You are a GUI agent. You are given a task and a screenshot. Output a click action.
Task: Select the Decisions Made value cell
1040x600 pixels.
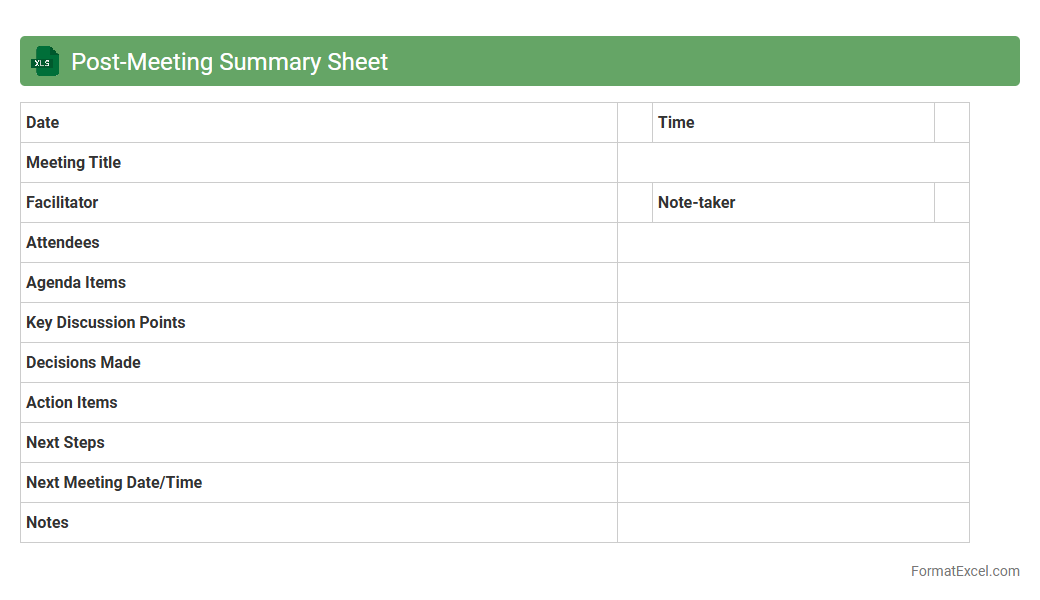pyautogui.click(x=793, y=363)
